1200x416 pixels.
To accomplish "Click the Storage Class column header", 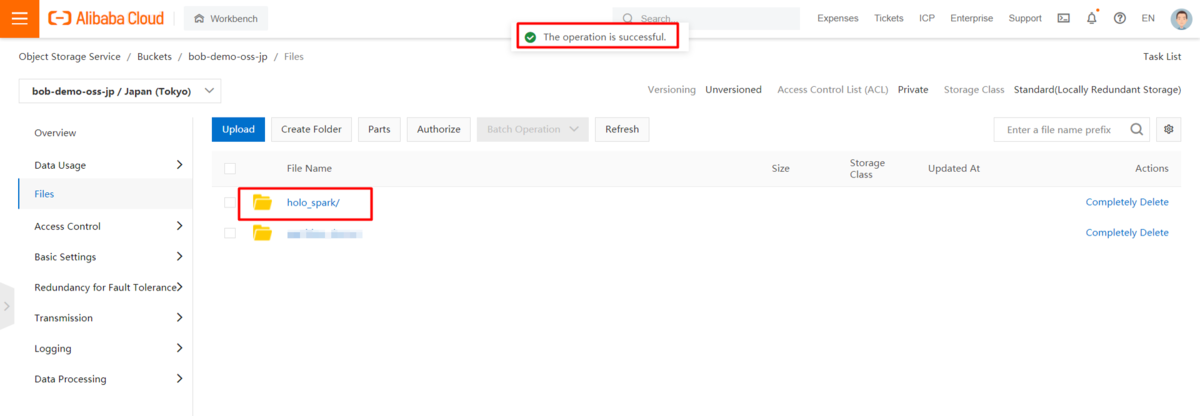I will [x=867, y=169].
